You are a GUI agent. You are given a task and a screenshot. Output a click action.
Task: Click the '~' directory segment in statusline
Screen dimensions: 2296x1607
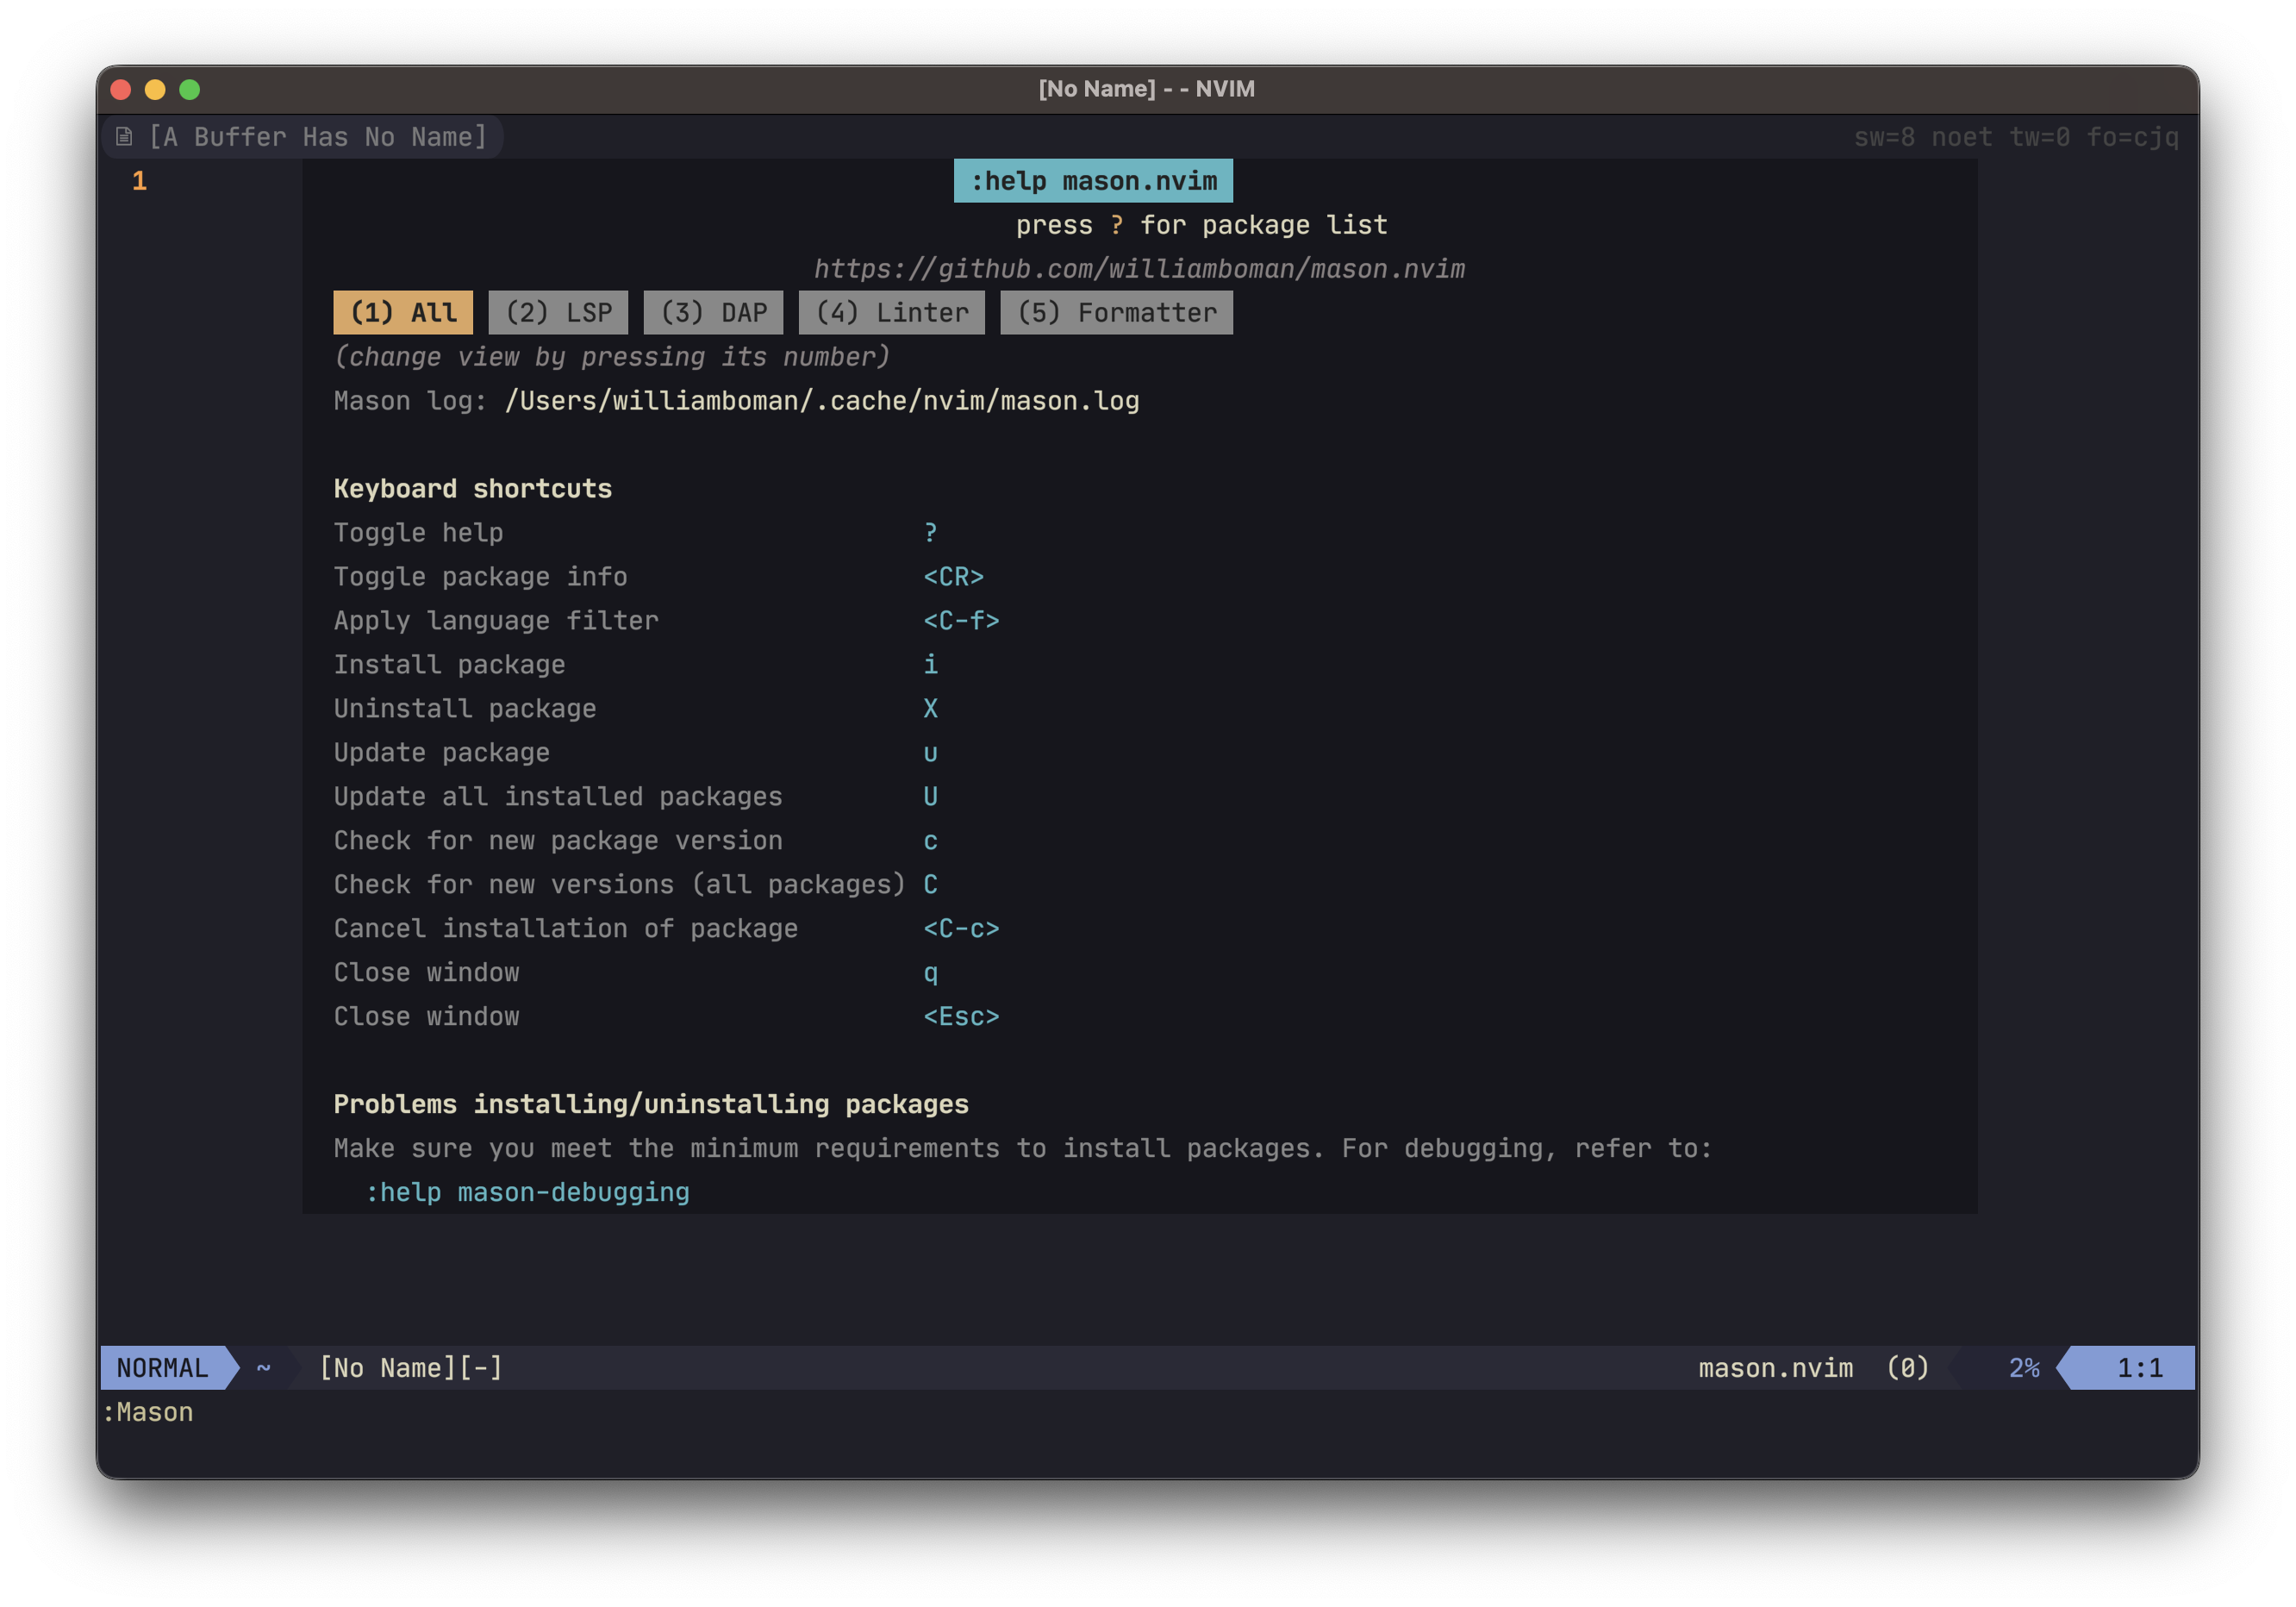pyautogui.click(x=264, y=1368)
